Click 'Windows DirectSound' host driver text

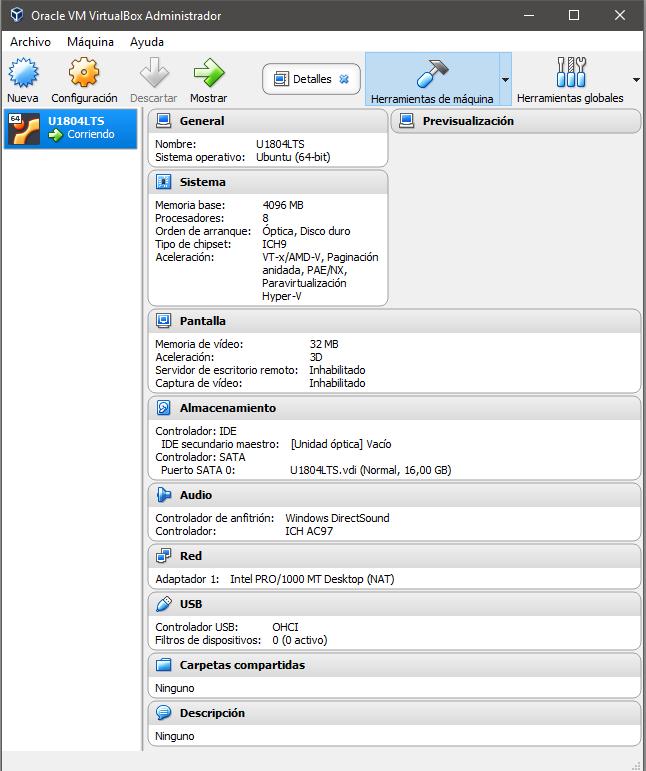pos(337,518)
